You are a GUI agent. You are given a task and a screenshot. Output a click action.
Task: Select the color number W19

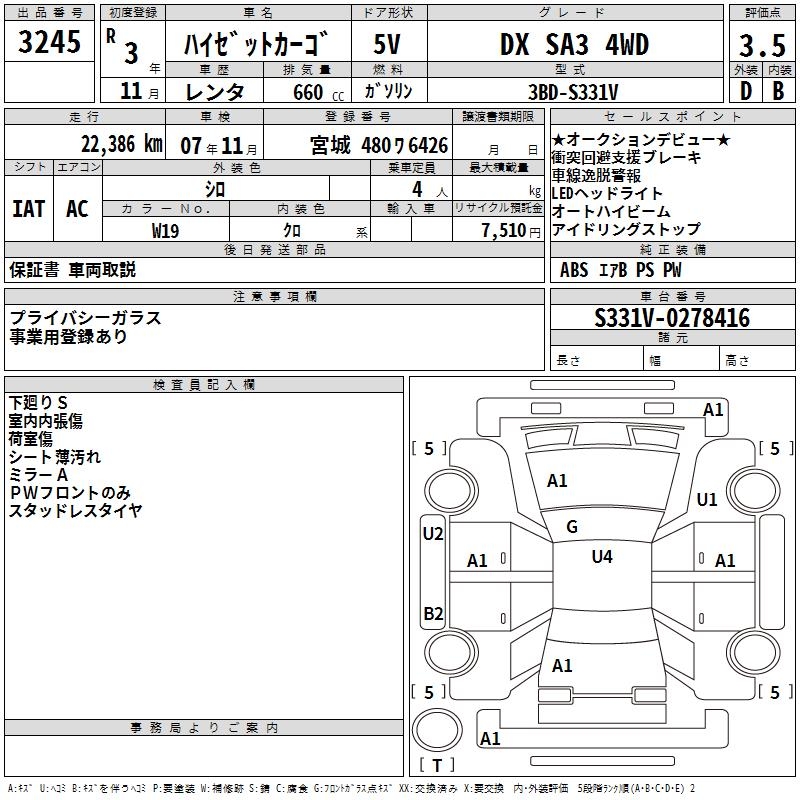point(165,231)
